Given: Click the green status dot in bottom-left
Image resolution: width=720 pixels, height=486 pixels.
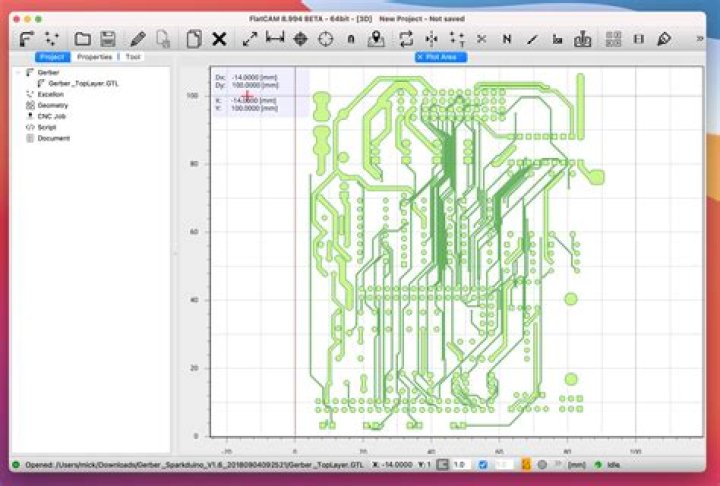Looking at the screenshot, I should (x=16, y=465).
